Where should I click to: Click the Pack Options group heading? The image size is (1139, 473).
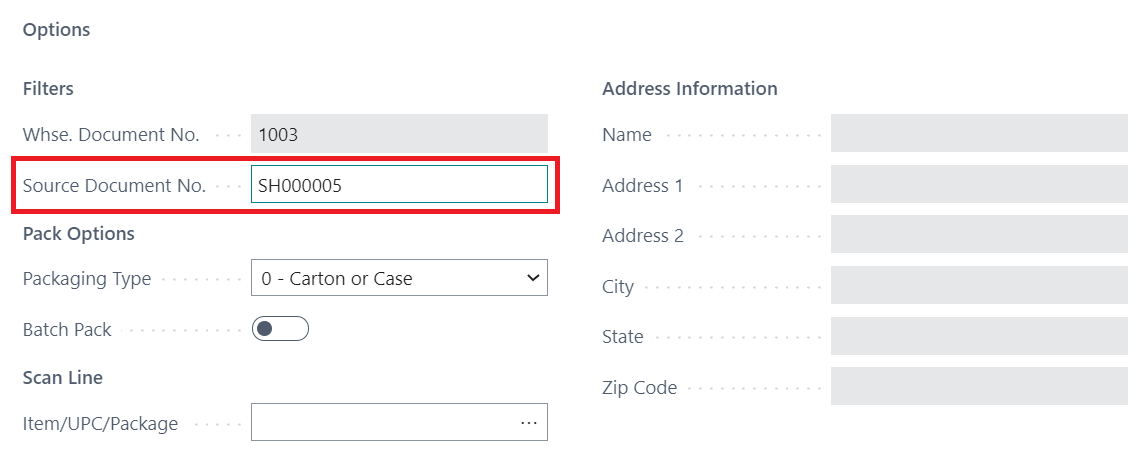[x=78, y=234]
